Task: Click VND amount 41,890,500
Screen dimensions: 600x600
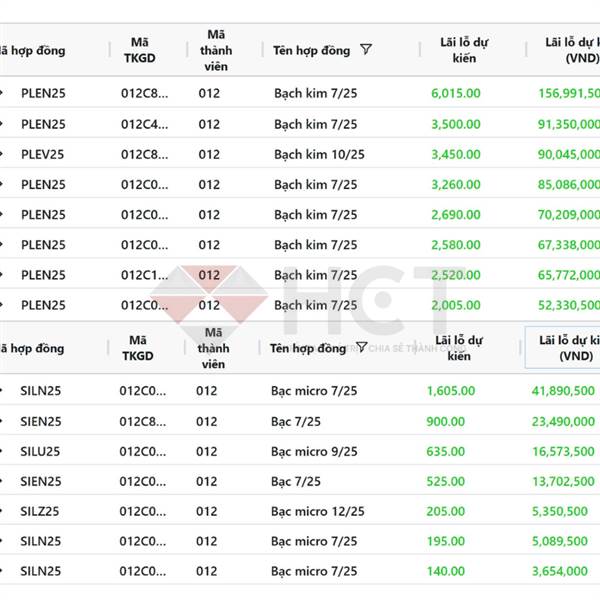Action: pyautogui.click(x=563, y=391)
